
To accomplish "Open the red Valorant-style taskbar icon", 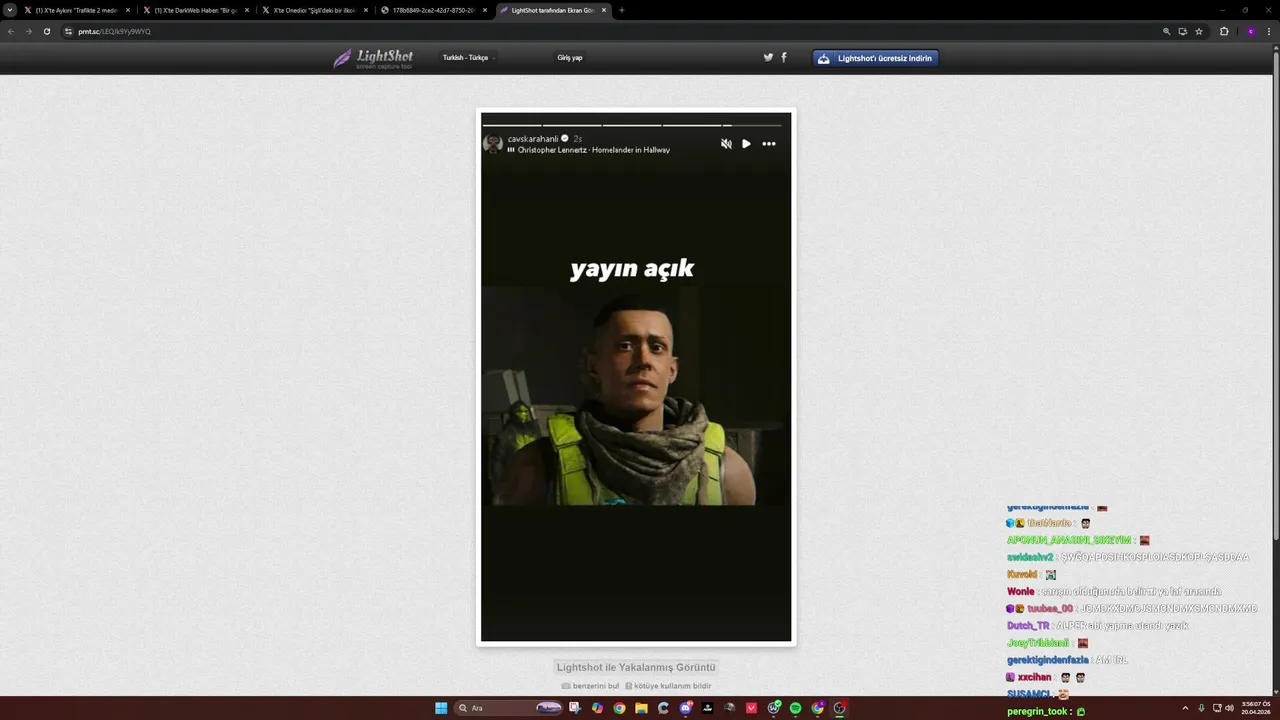I will click(752, 708).
